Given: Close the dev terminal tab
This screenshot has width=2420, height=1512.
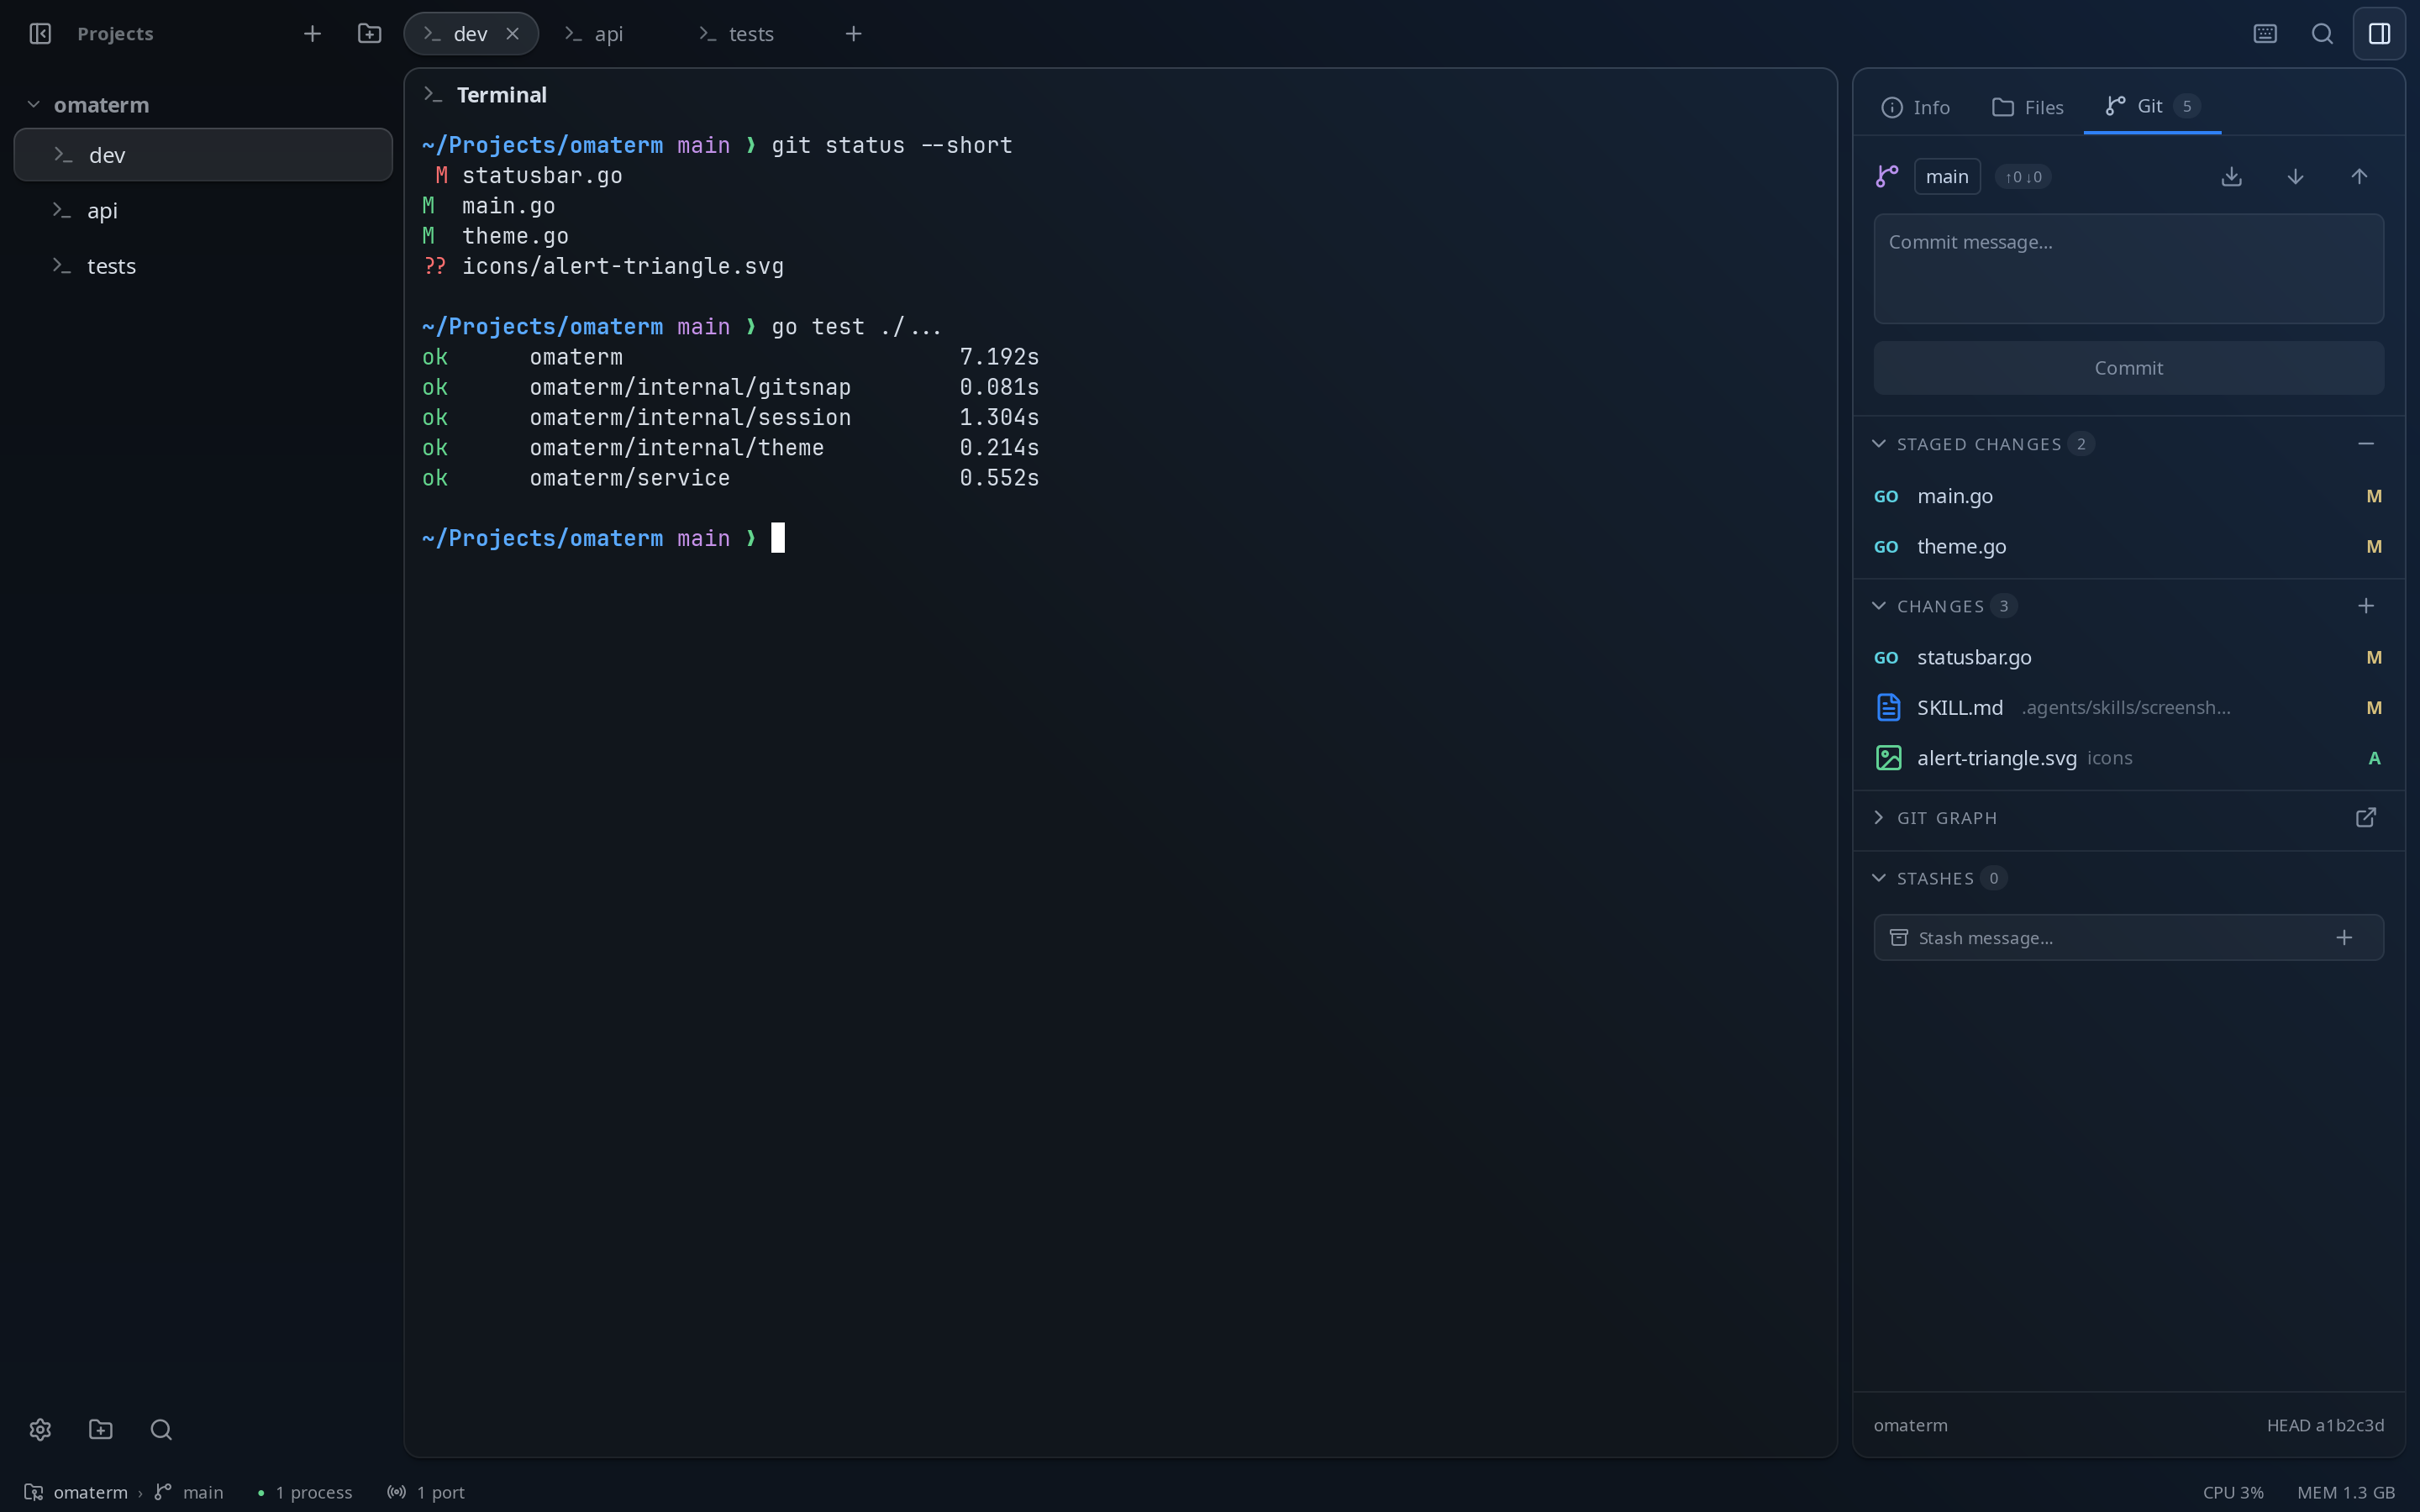Looking at the screenshot, I should [512, 34].
